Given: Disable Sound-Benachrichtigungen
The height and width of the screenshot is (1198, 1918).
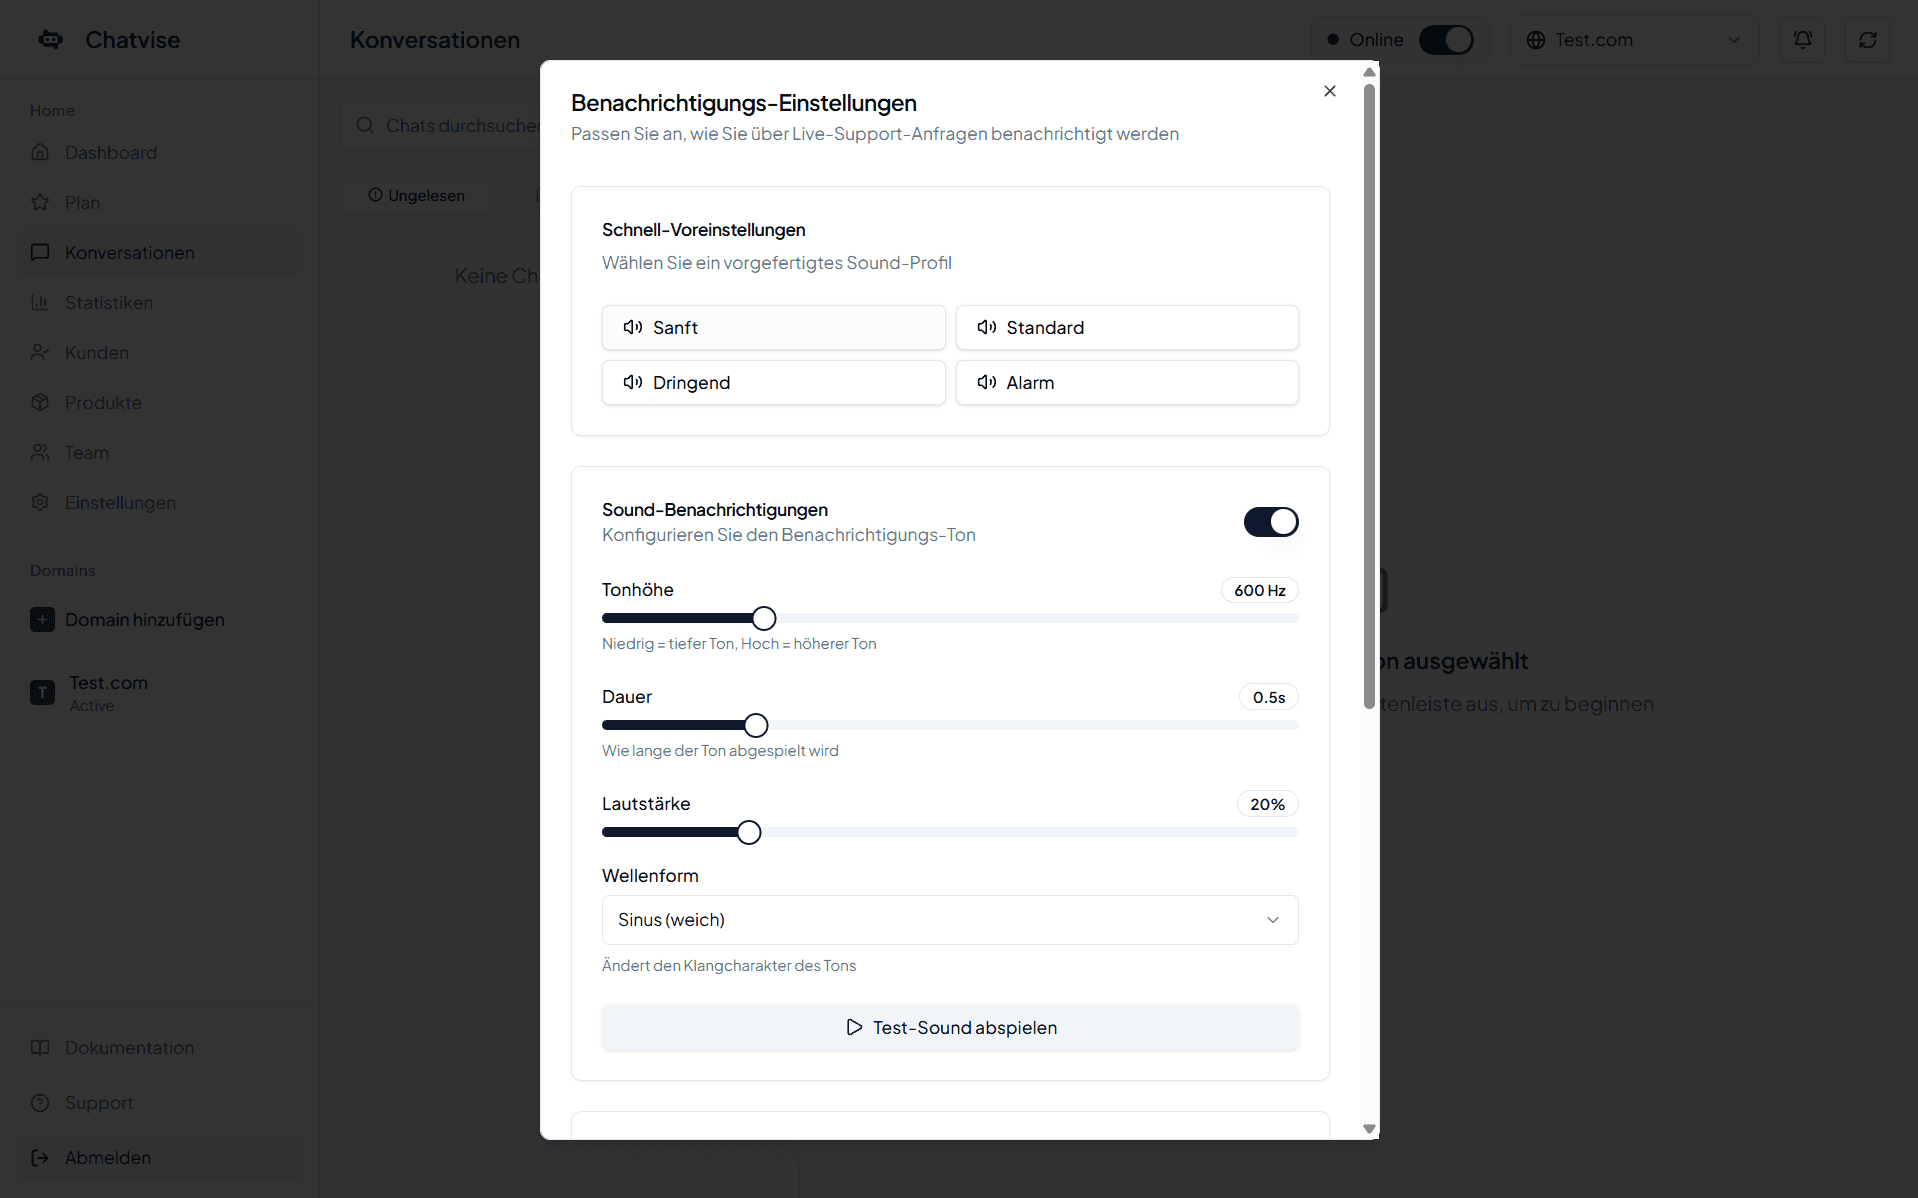Looking at the screenshot, I should point(1271,522).
